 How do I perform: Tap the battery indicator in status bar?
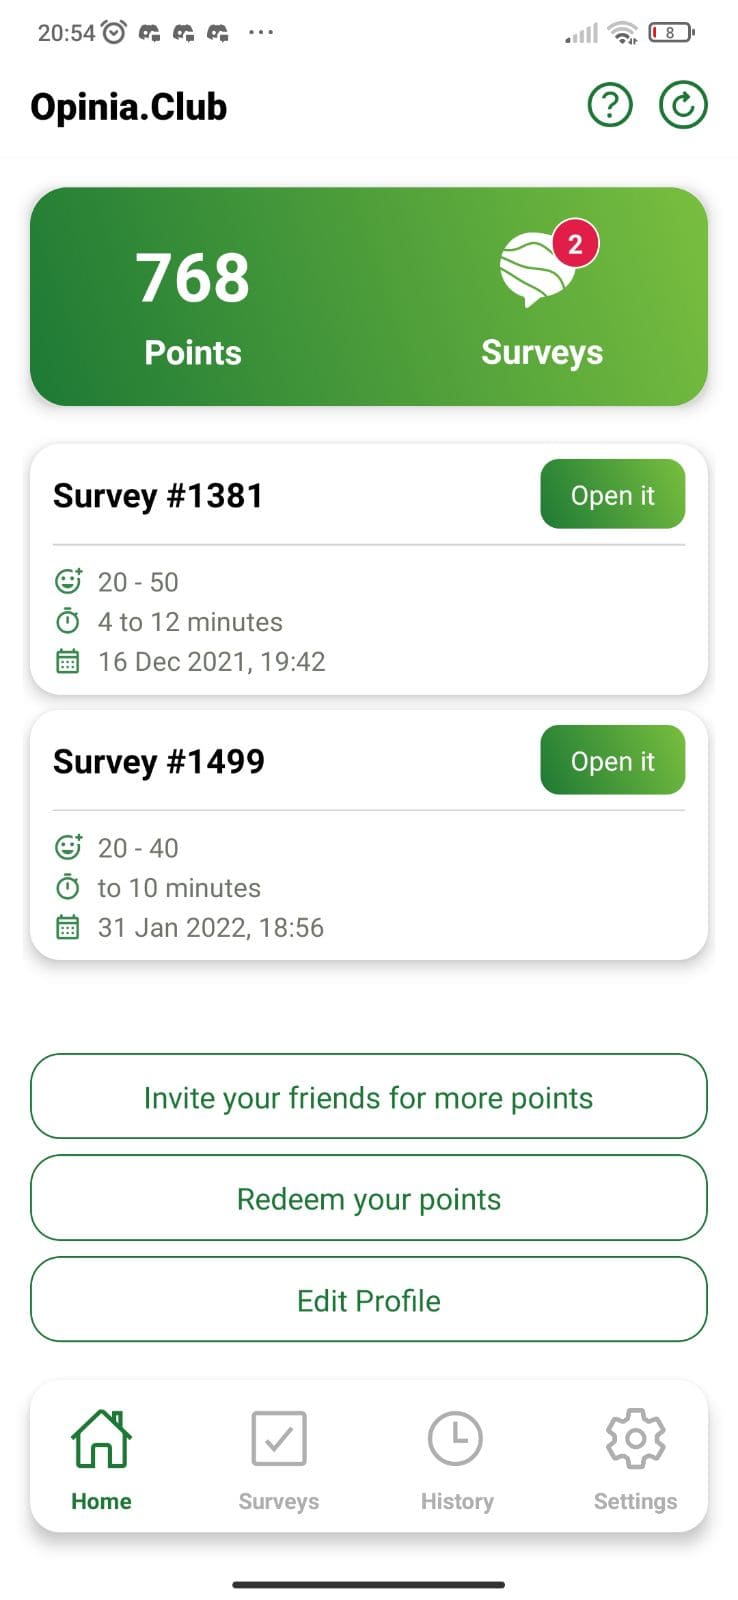(670, 33)
